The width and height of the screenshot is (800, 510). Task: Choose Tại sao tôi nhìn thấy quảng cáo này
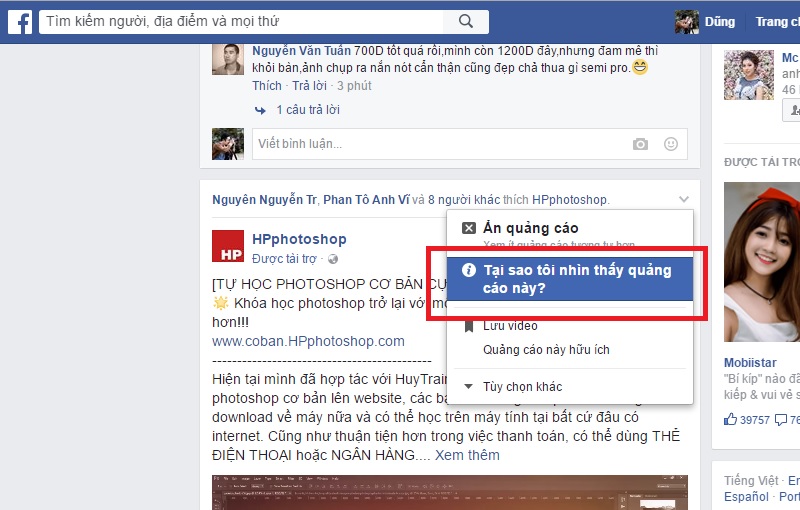click(x=570, y=279)
